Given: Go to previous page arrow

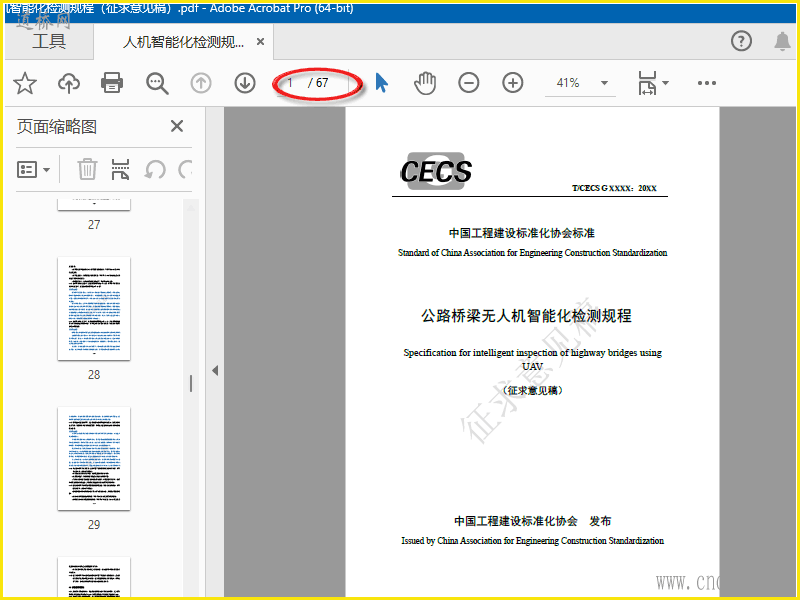Looking at the screenshot, I should point(201,83).
